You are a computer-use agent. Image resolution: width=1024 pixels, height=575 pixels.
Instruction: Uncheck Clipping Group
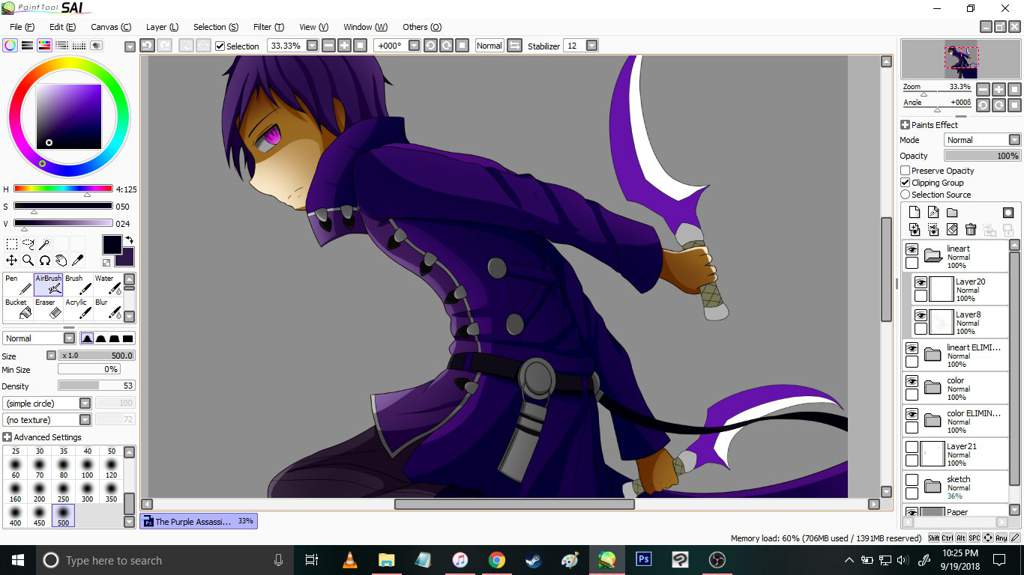click(905, 182)
